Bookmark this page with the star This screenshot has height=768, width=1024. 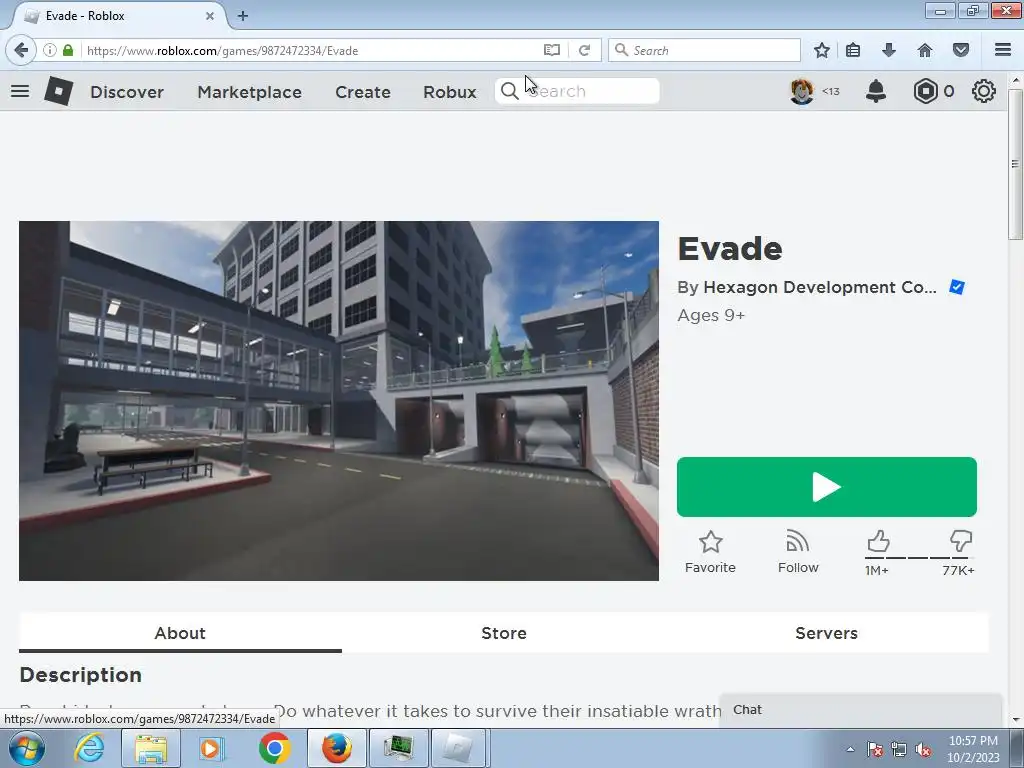(822, 50)
